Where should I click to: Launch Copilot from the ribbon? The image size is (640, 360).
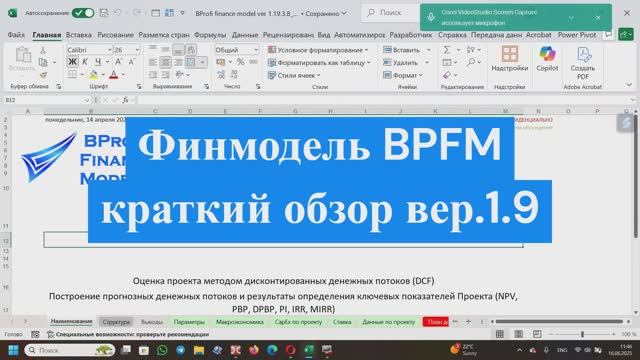point(547,59)
